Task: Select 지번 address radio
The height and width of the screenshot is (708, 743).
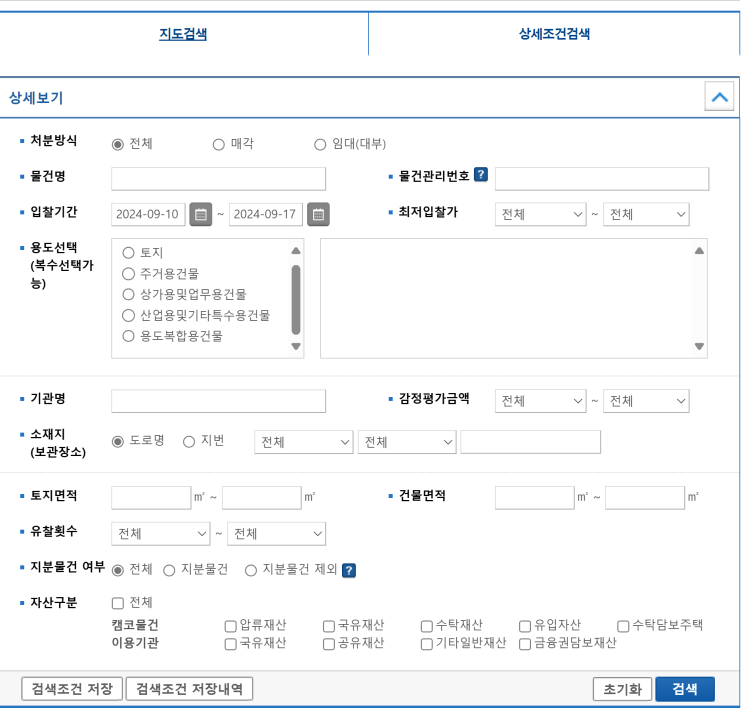Action: point(189,442)
